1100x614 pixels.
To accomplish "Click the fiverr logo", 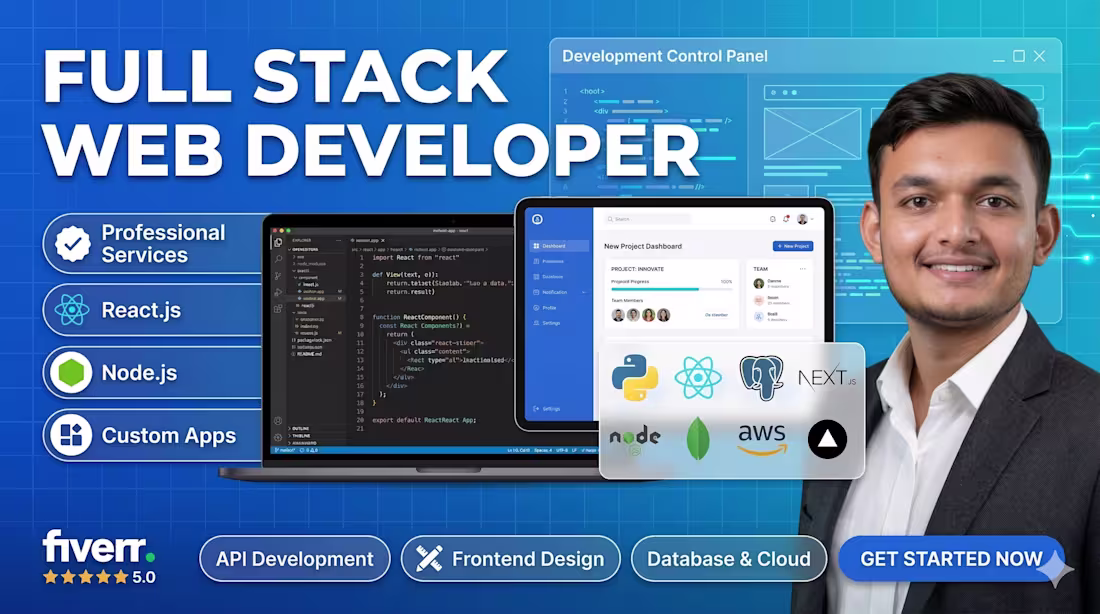I will point(98,546).
